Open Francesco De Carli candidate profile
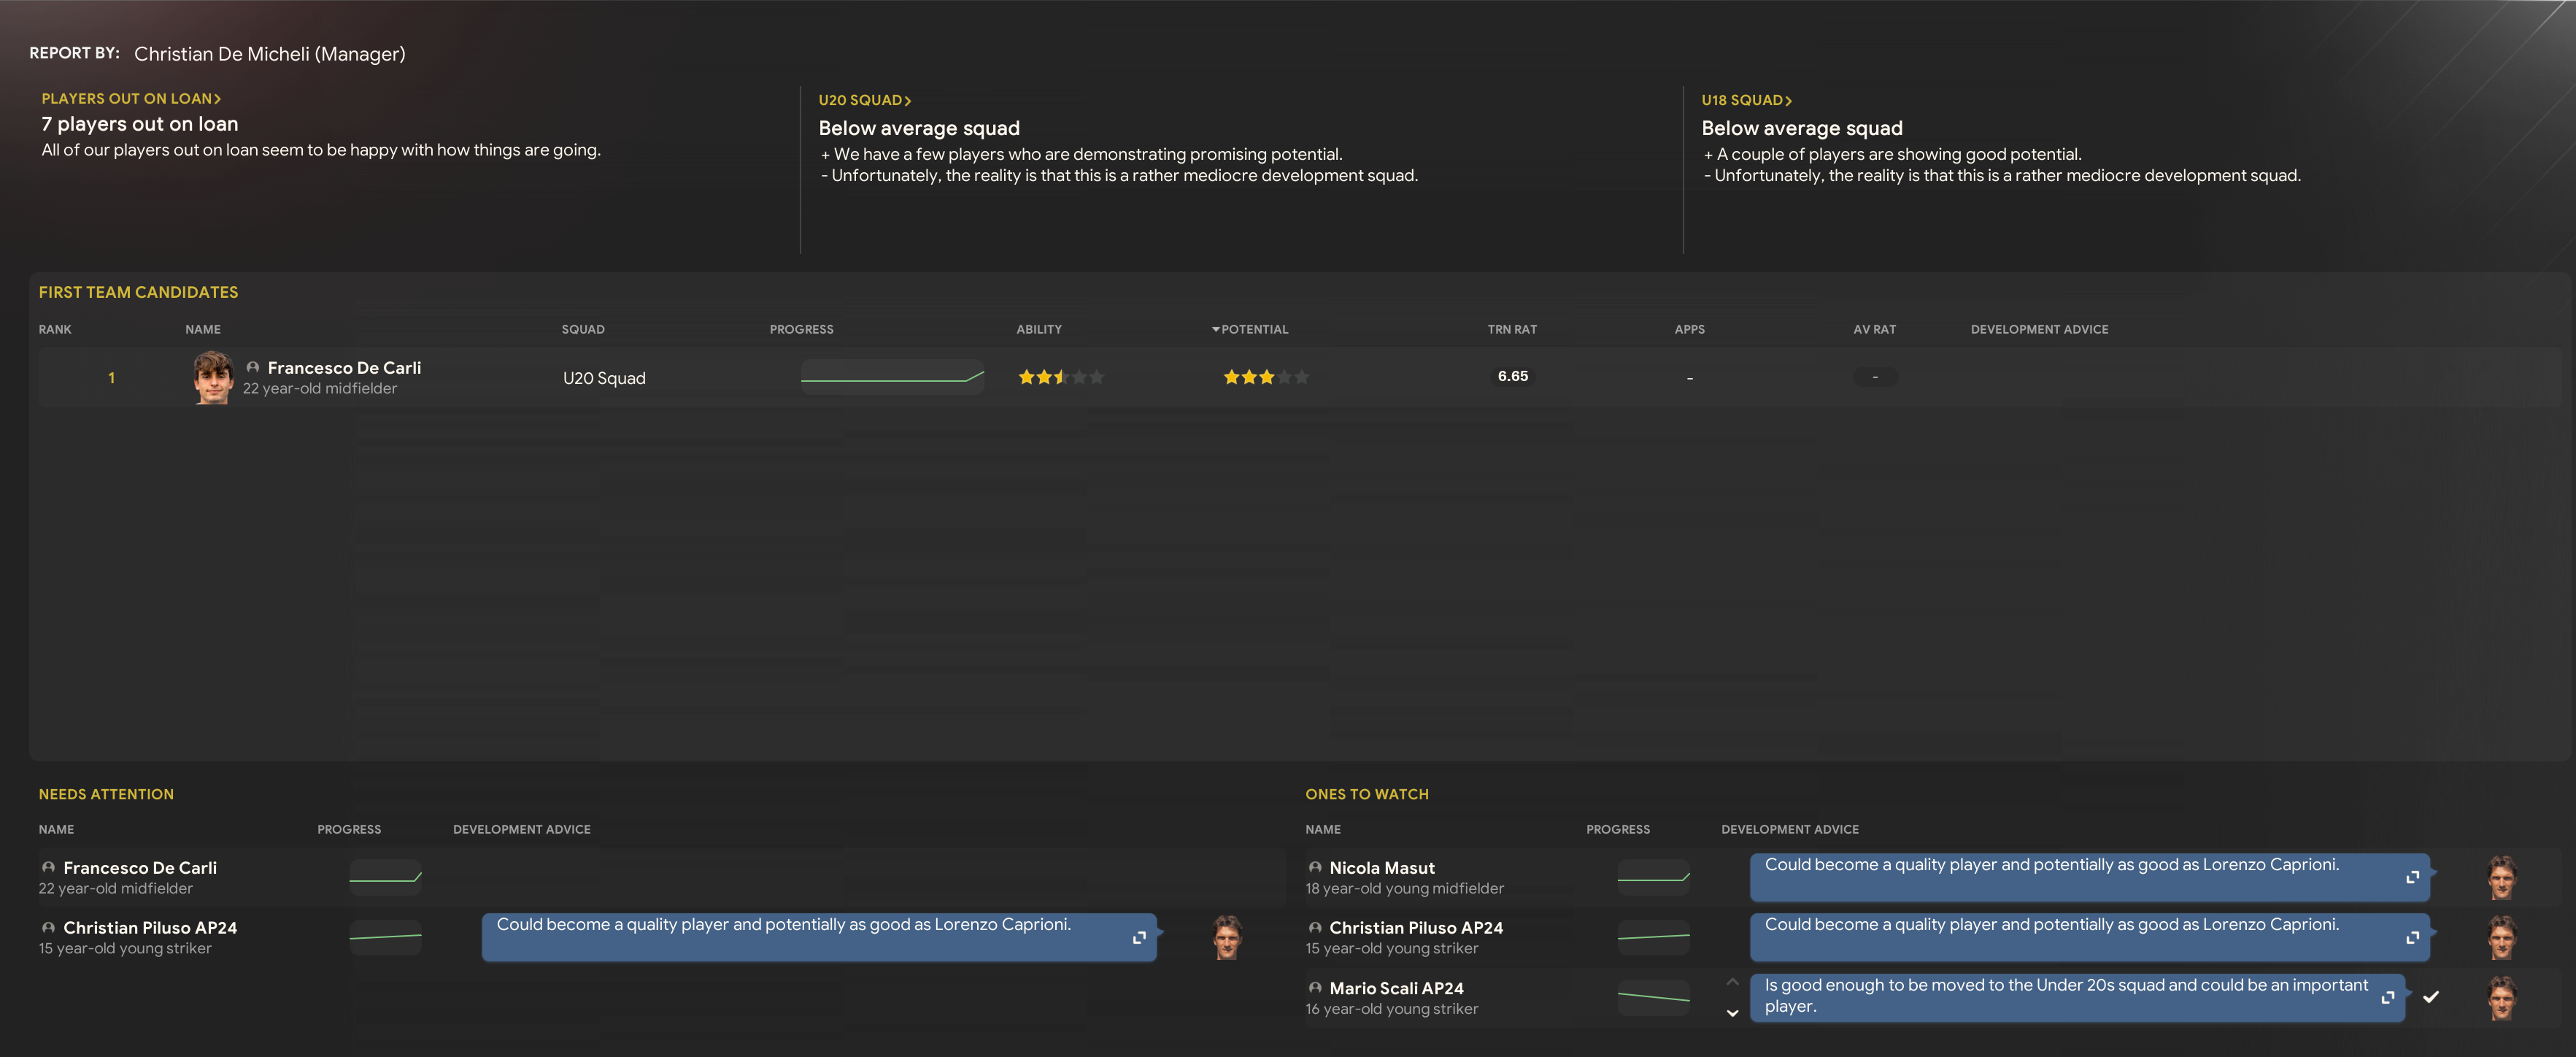The image size is (2576, 1057). 344,368
